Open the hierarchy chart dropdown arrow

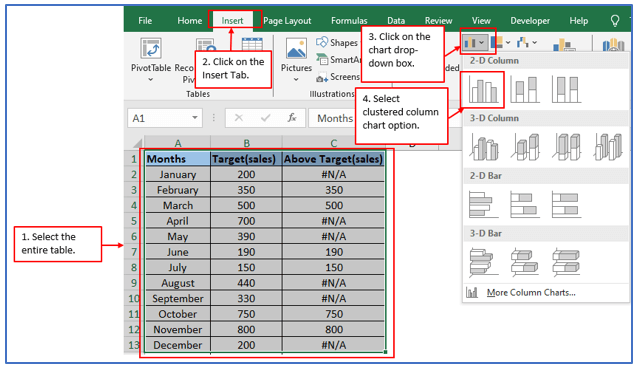point(508,42)
